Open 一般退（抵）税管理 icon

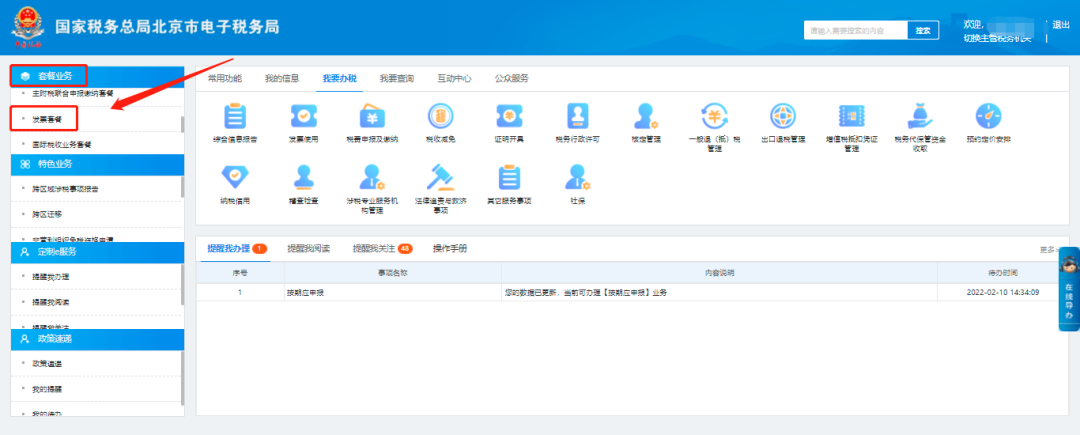click(x=714, y=116)
